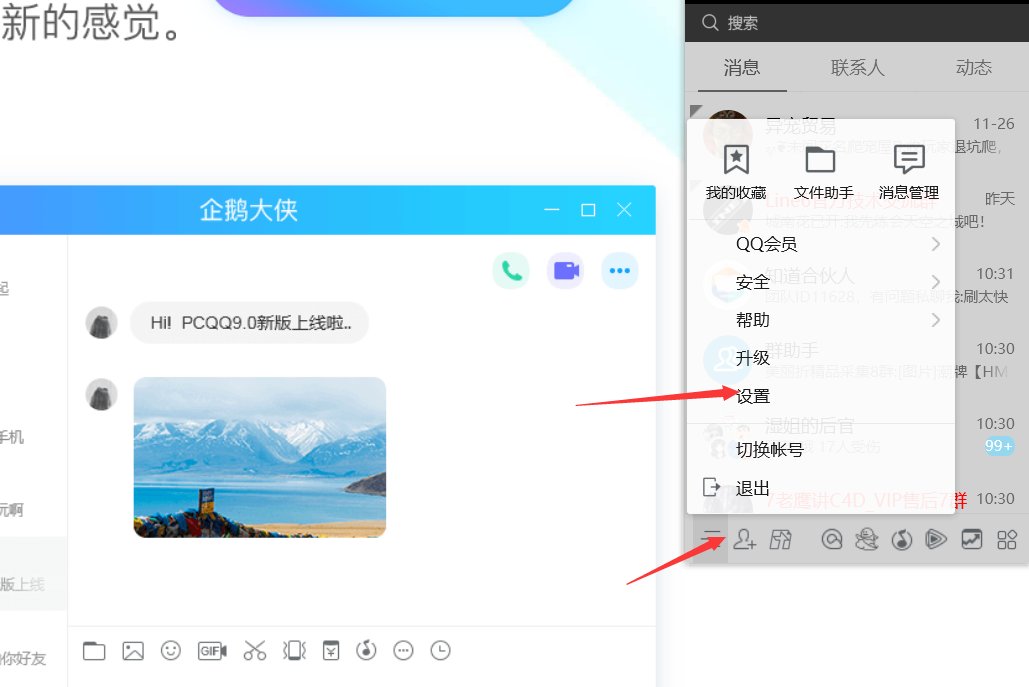
Task: Launch Tencent Video from the bottom panel
Action: click(936, 539)
